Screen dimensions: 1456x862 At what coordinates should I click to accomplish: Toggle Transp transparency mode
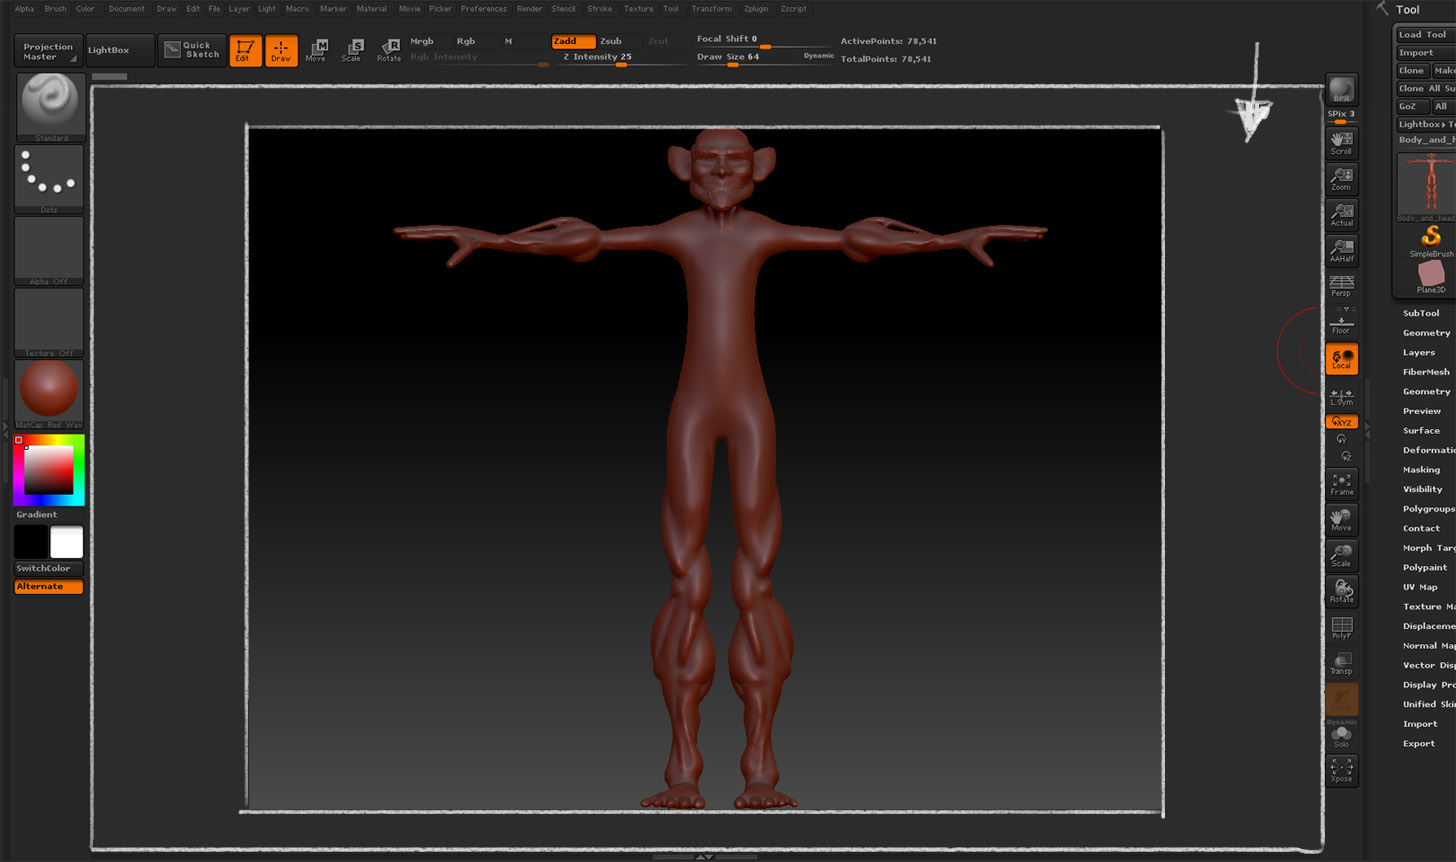pyautogui.click(x=1341, y=664)
